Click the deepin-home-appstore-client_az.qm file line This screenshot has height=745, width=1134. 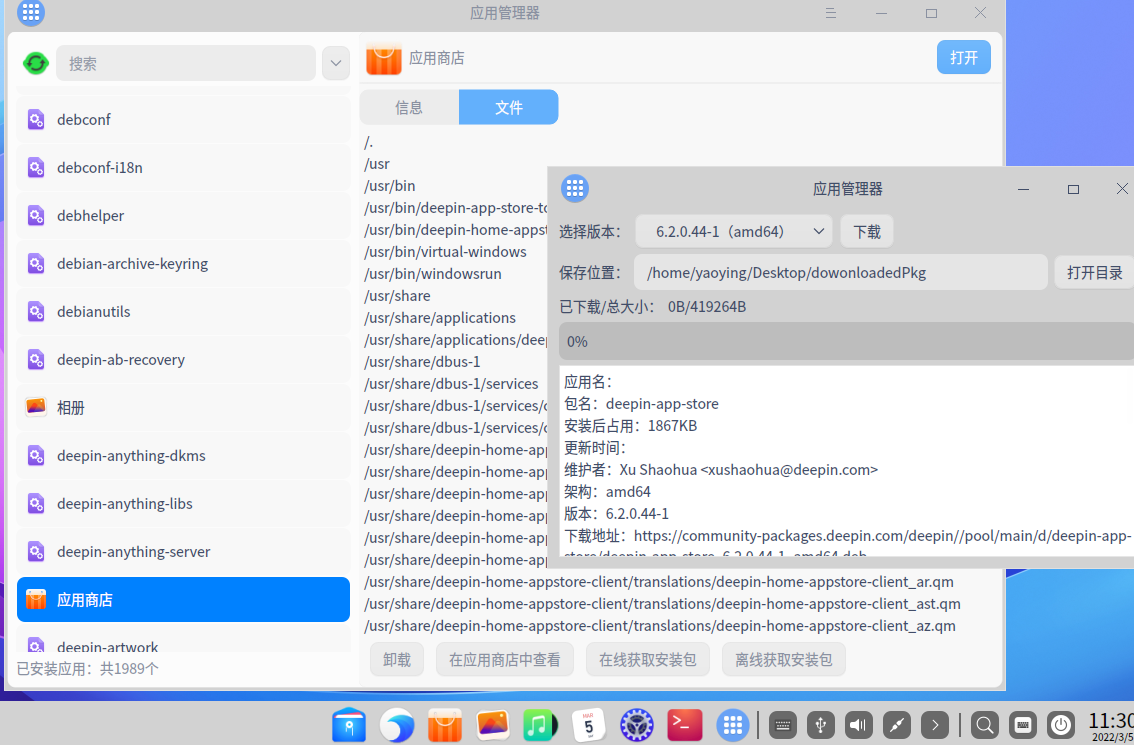pyautogui.click(x=660, y=626)
